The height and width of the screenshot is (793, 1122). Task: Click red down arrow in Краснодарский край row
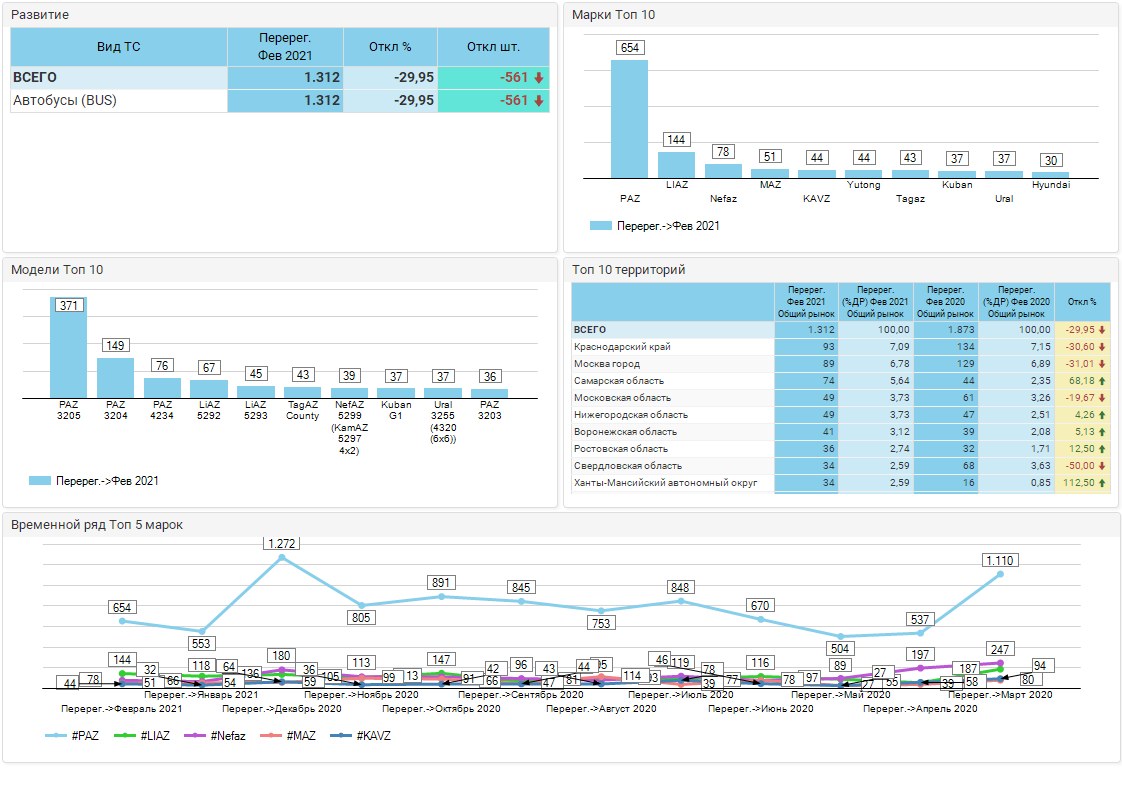[x=1101, y=347]
